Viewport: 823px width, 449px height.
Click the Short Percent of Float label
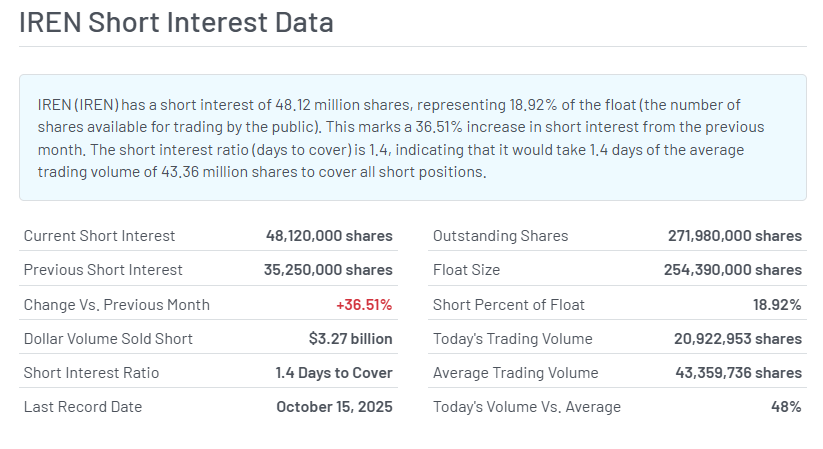tap(509, 304)
